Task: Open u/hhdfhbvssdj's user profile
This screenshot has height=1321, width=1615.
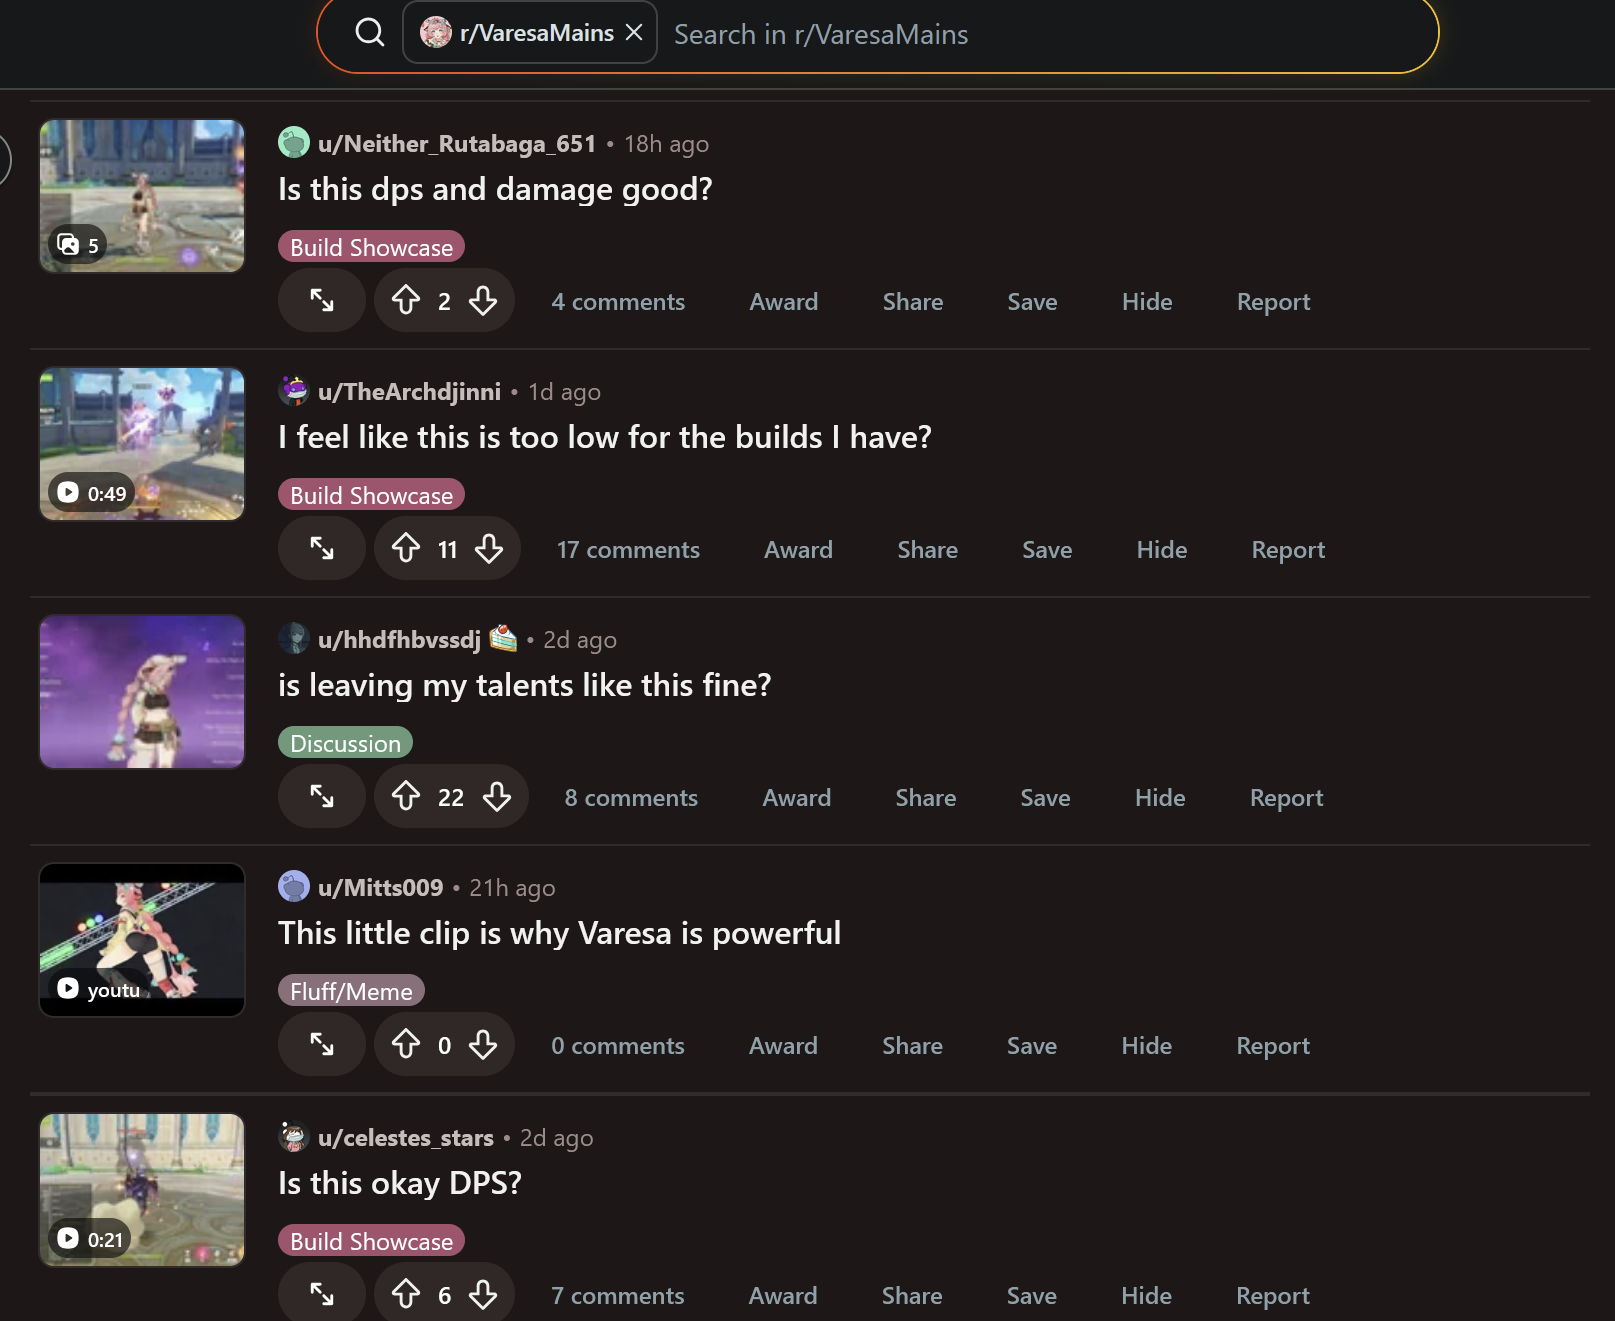Action: click(x=399, y=639)
